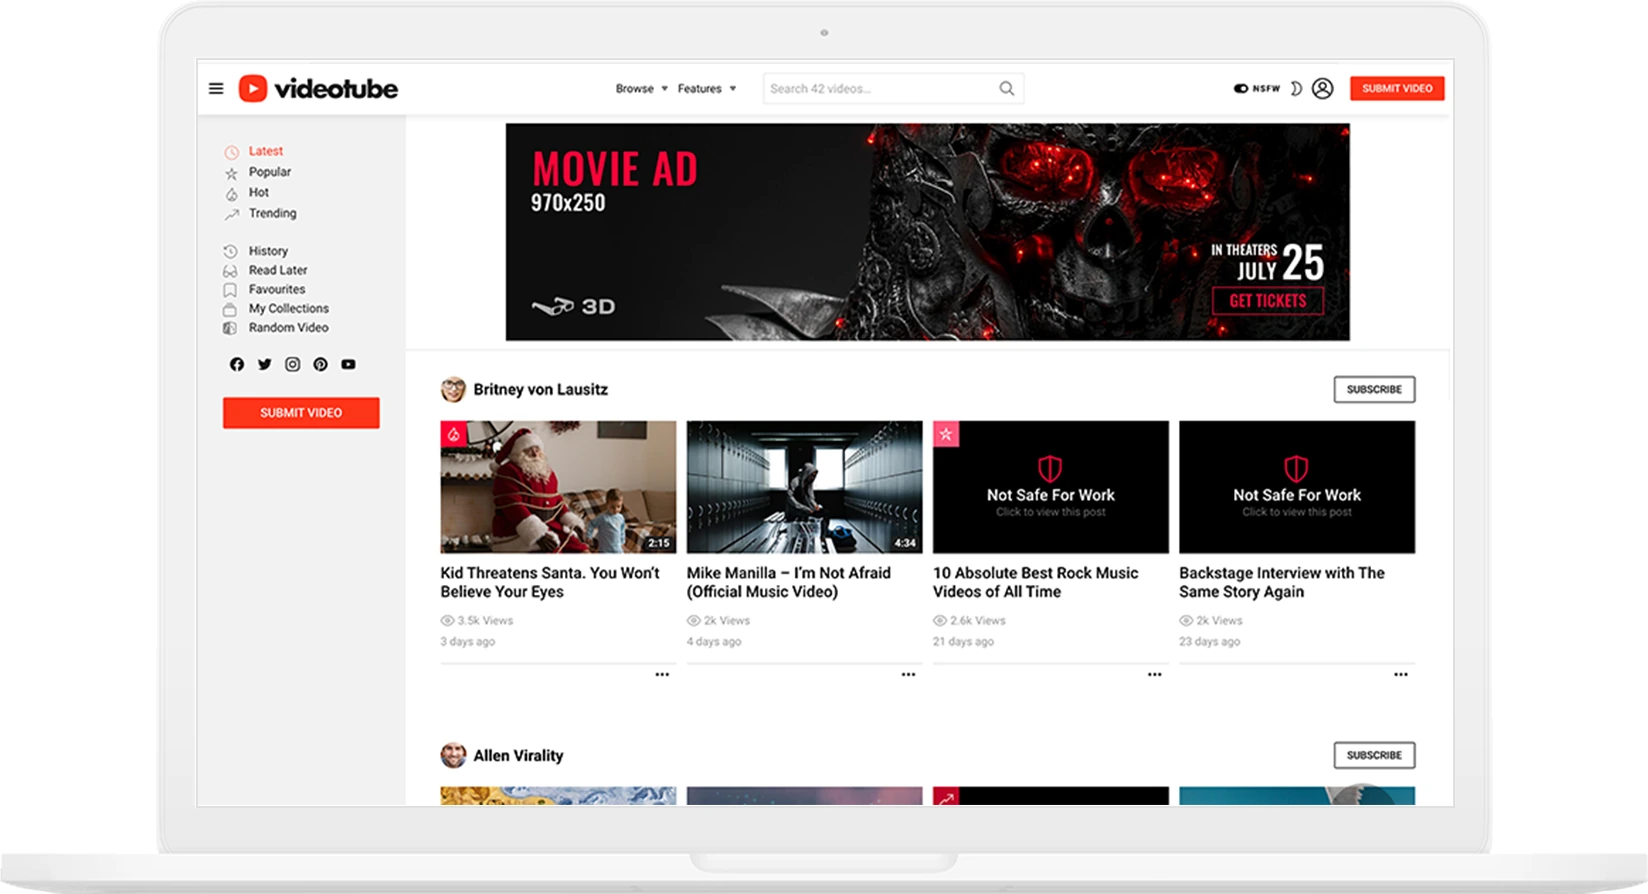1648x894 pixels.
Task: Open the Kid Threatens Santa thumbnail
Action: point(558,487)
